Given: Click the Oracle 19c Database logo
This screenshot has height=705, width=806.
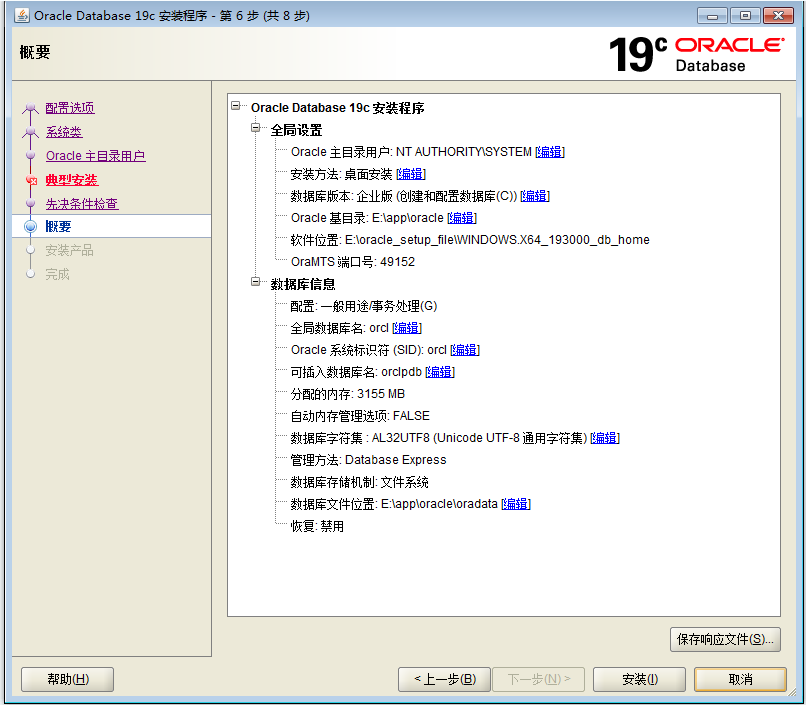Looking at the screenshot, I should (x=697, y=54).
